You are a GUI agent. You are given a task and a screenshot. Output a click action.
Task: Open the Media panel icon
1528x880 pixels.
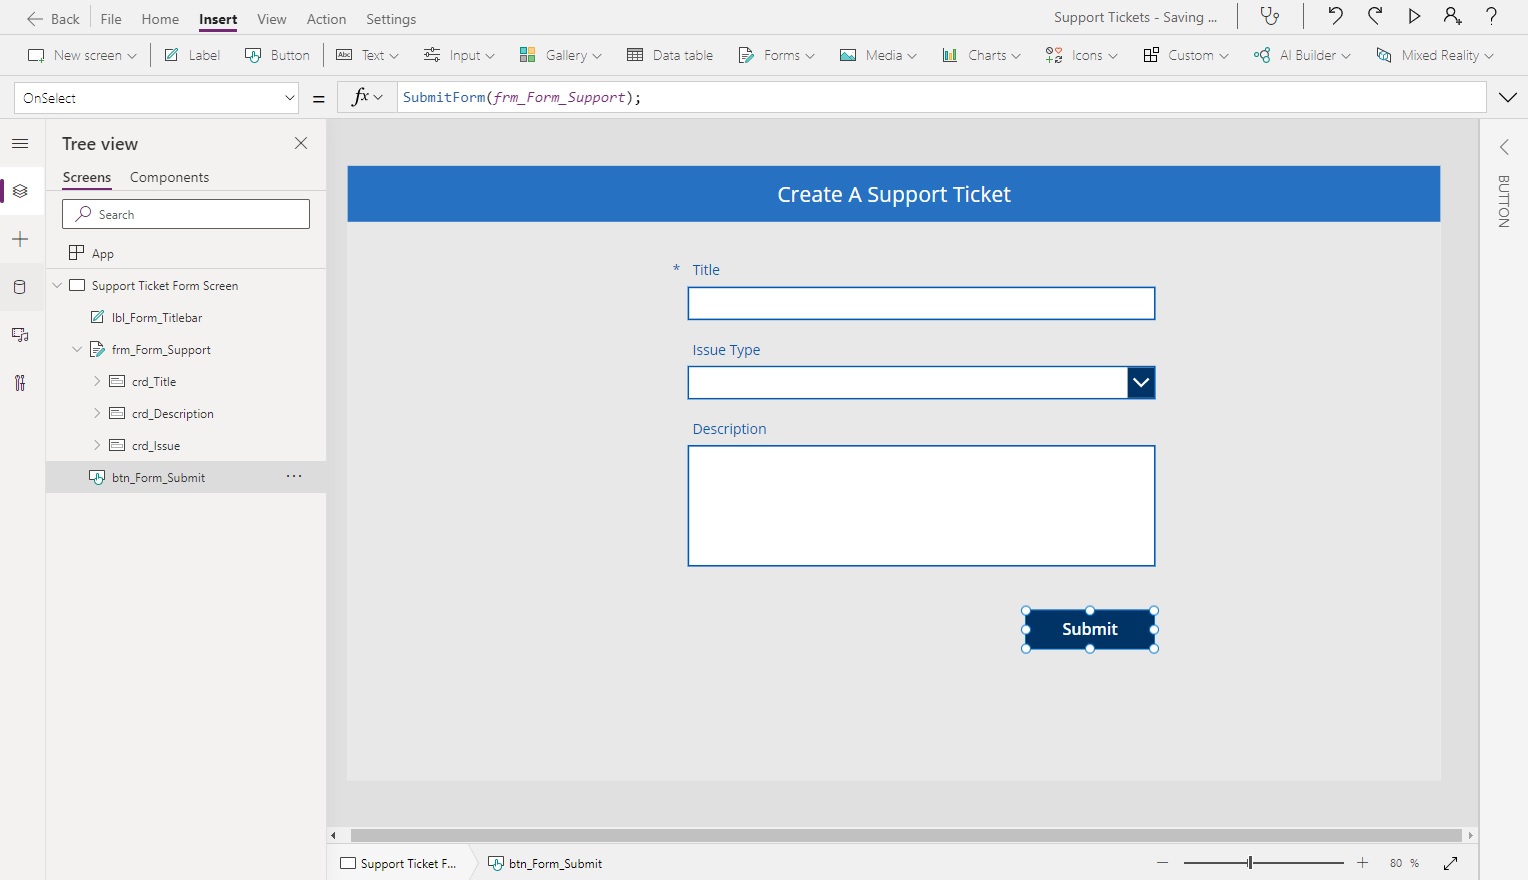click(20, 335)
